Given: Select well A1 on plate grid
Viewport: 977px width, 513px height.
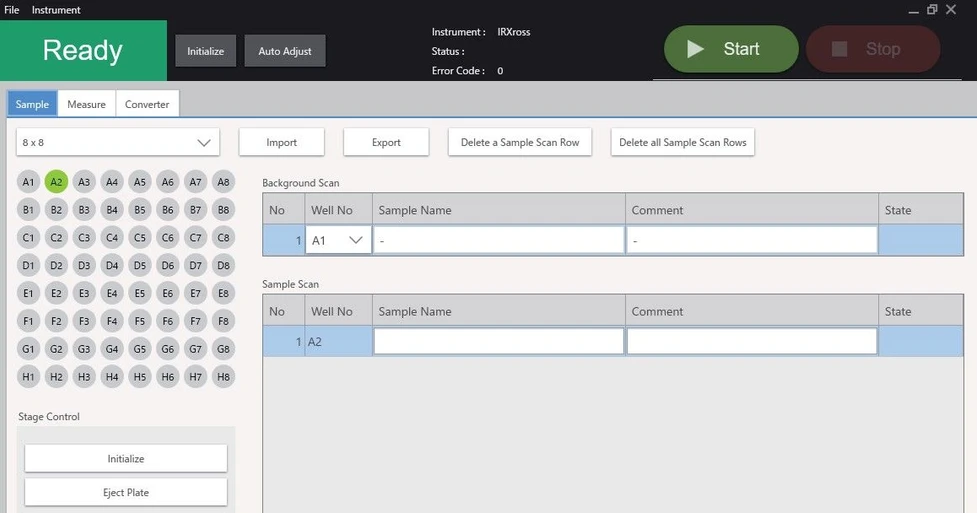Looking at the screenshot, I should [29, 182].
